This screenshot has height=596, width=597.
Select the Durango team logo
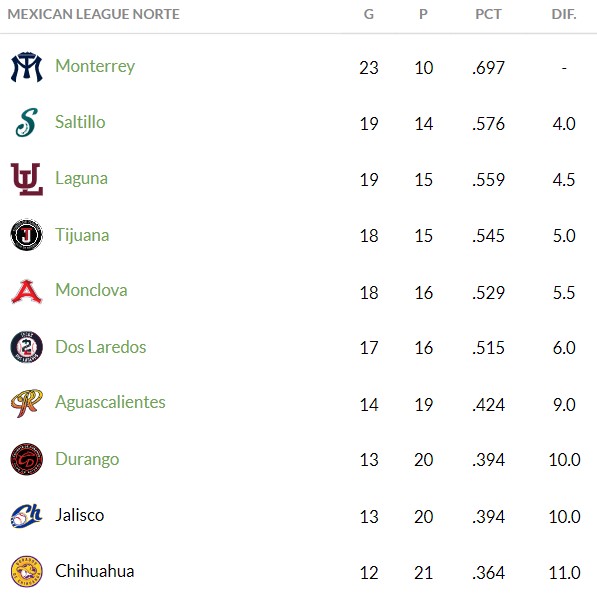point(27,459)
